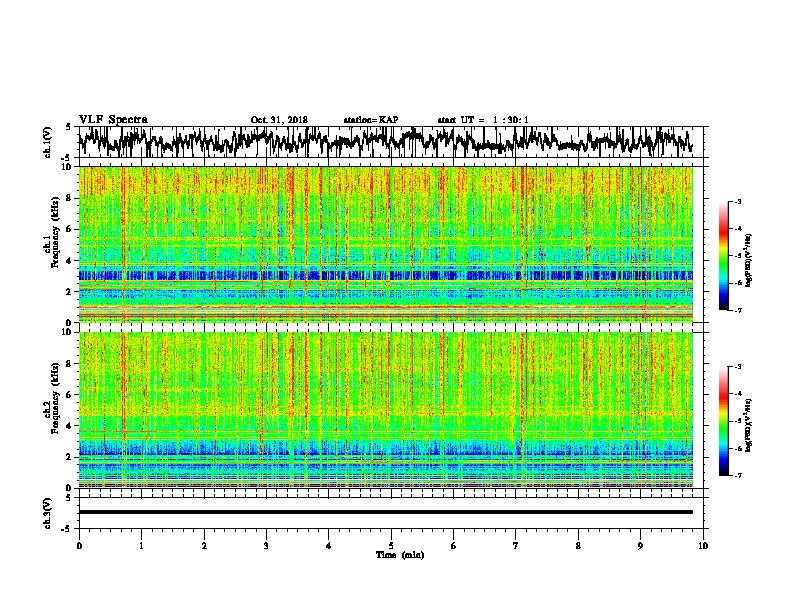
Task: Click the "-7" tick on ch.1 colorbar
Action: pos(737,310)
